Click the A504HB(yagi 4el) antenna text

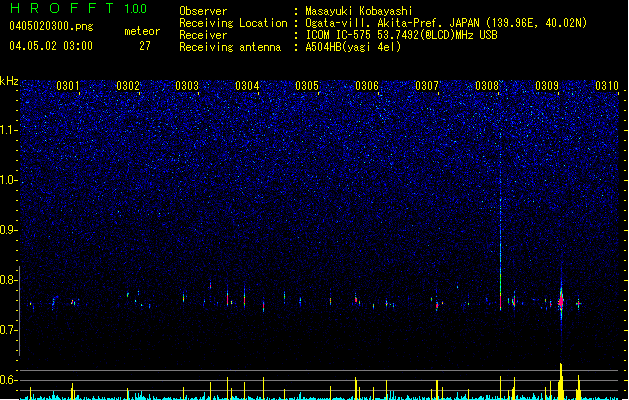pyautogui.click(x=353, y=47)
